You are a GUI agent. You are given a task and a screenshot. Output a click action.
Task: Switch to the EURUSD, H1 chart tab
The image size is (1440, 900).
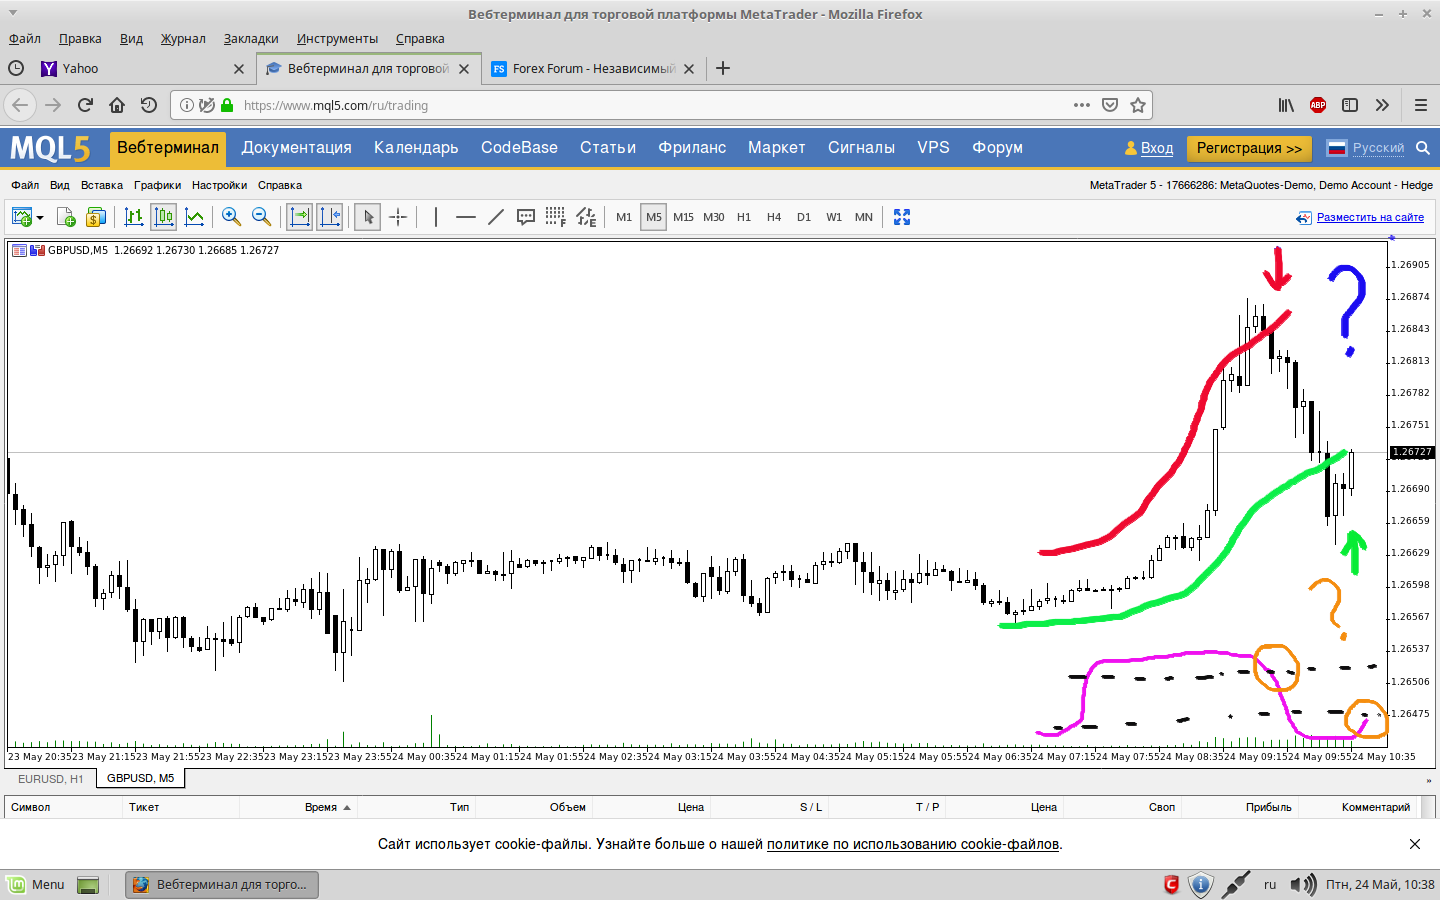tap(51, 779)
